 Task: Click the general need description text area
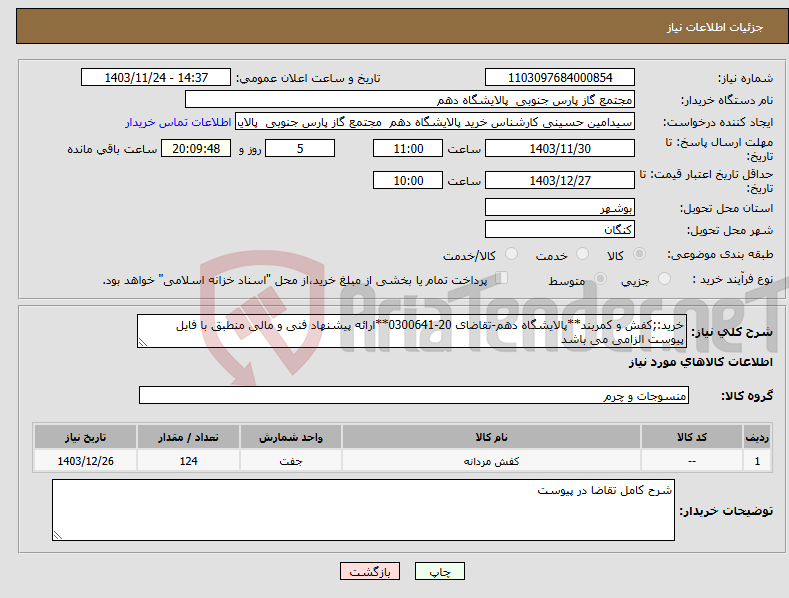click(x=412, y=332)
